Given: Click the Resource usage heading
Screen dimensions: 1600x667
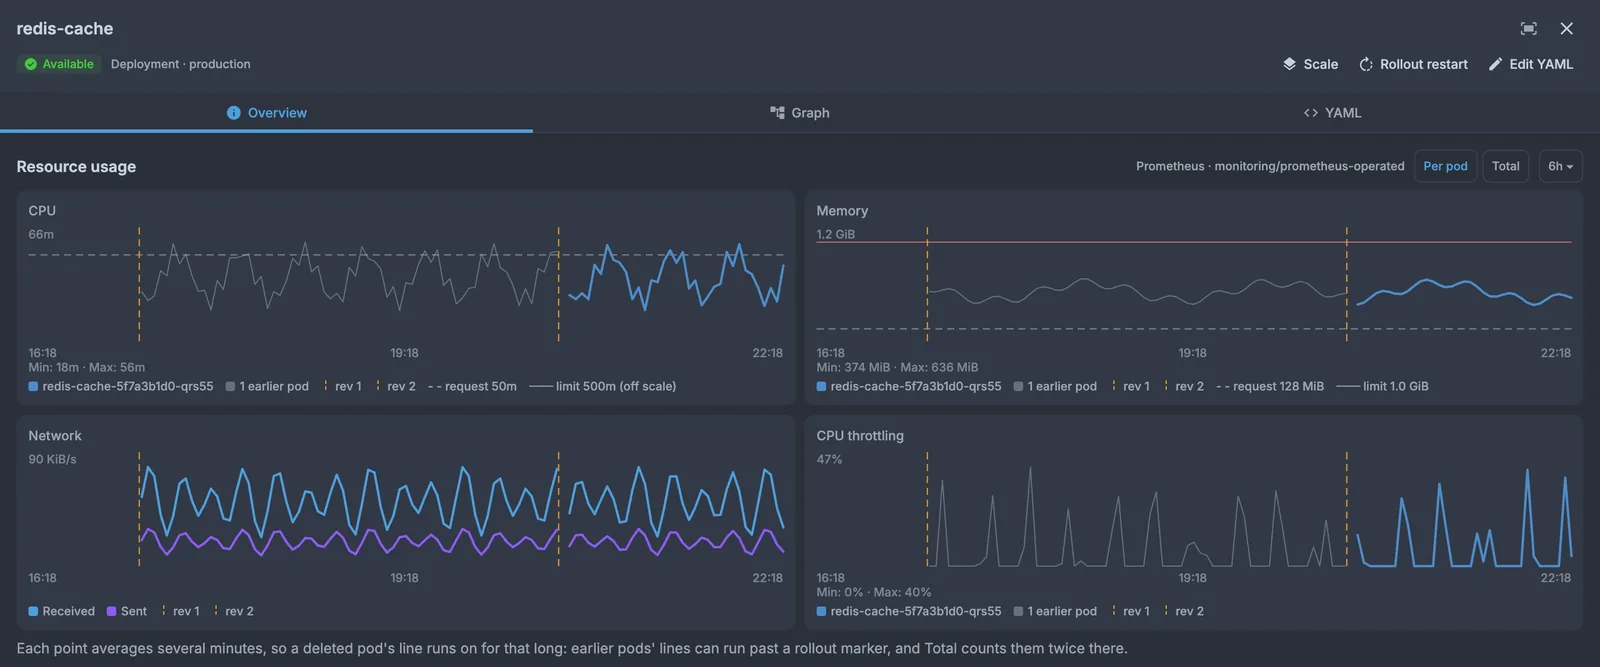Looking at the screenshot, I should click(x=76, y=167).
